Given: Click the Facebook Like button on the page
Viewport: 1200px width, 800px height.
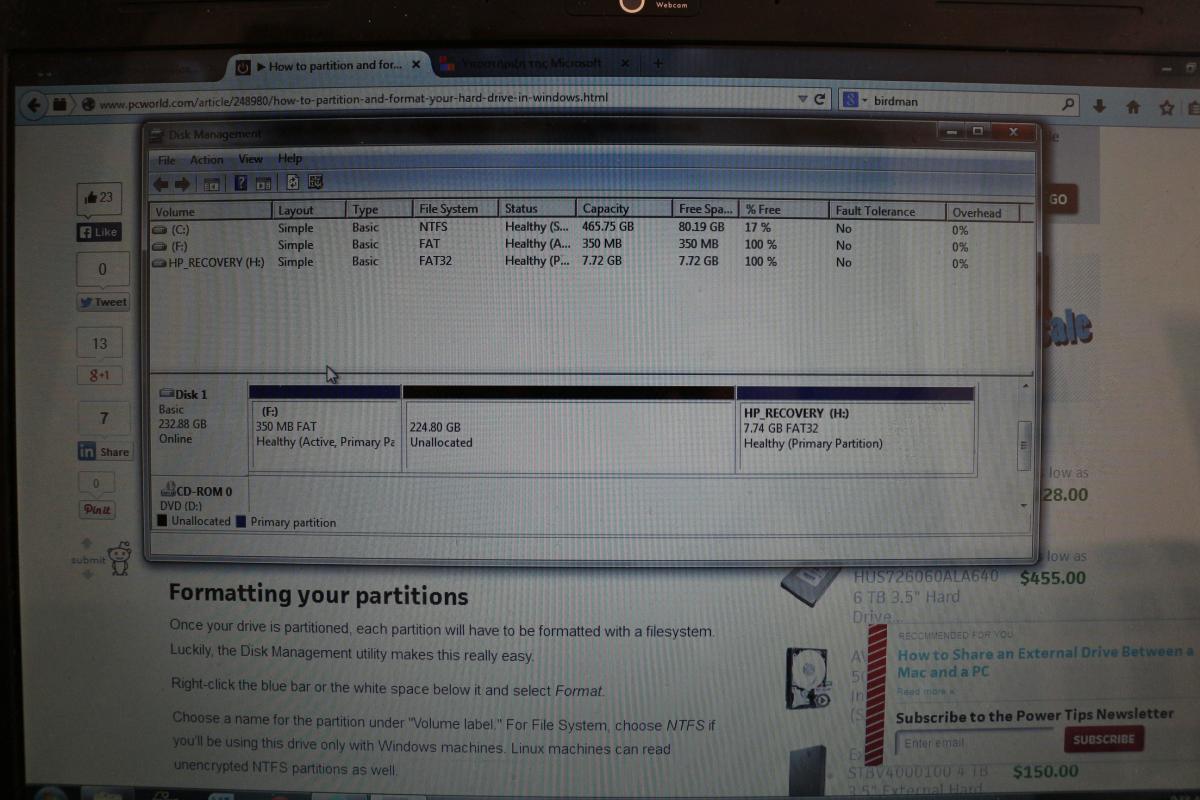Looking at the screenshot, I should coord(99,232).
